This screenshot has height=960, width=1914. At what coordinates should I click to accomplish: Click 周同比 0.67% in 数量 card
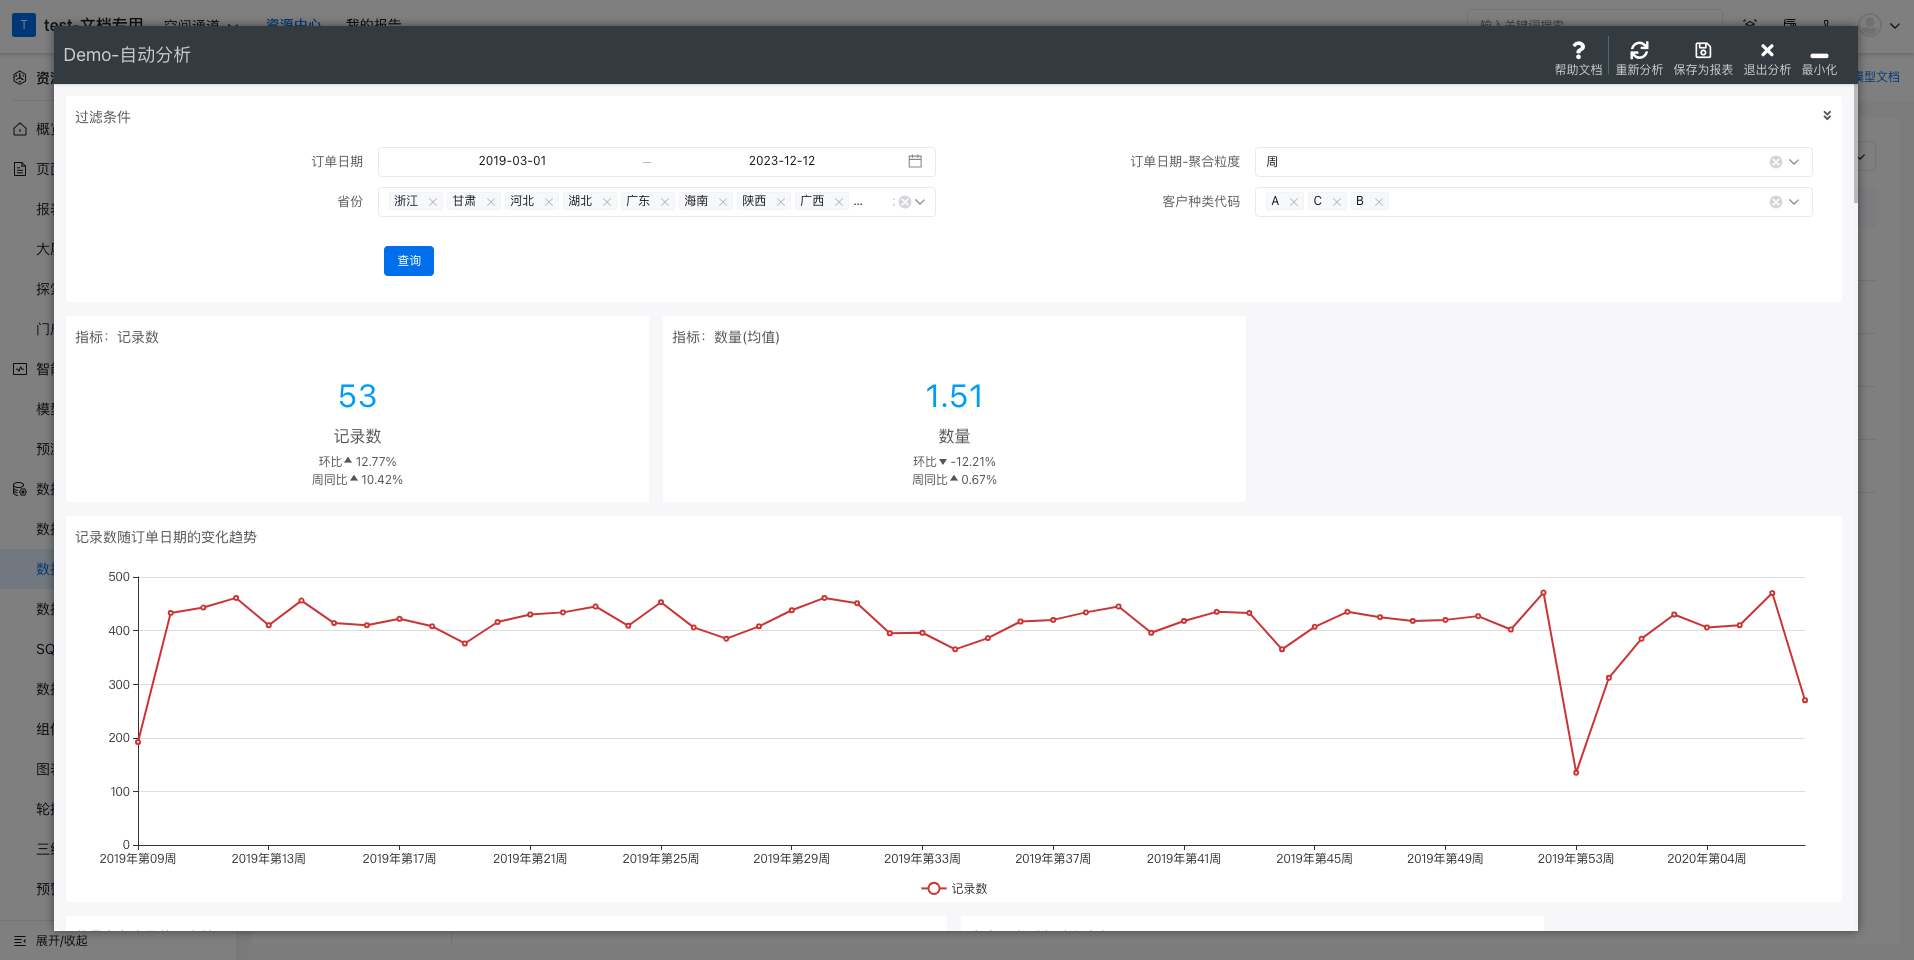[954, 480]
